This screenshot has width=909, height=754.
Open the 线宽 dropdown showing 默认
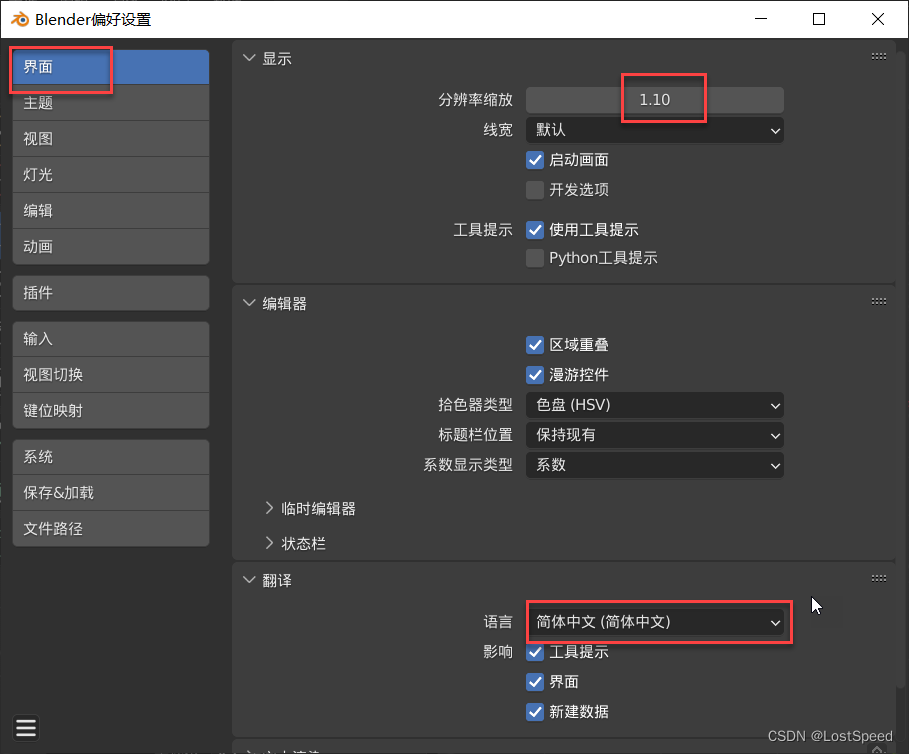click(x=655, y=130)
